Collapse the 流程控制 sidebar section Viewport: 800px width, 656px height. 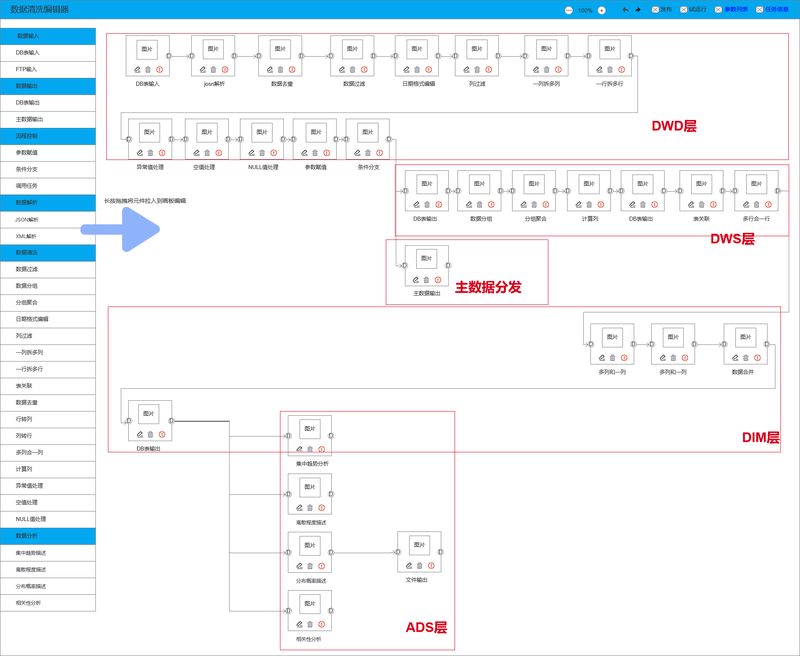click(x=48, y=136)
